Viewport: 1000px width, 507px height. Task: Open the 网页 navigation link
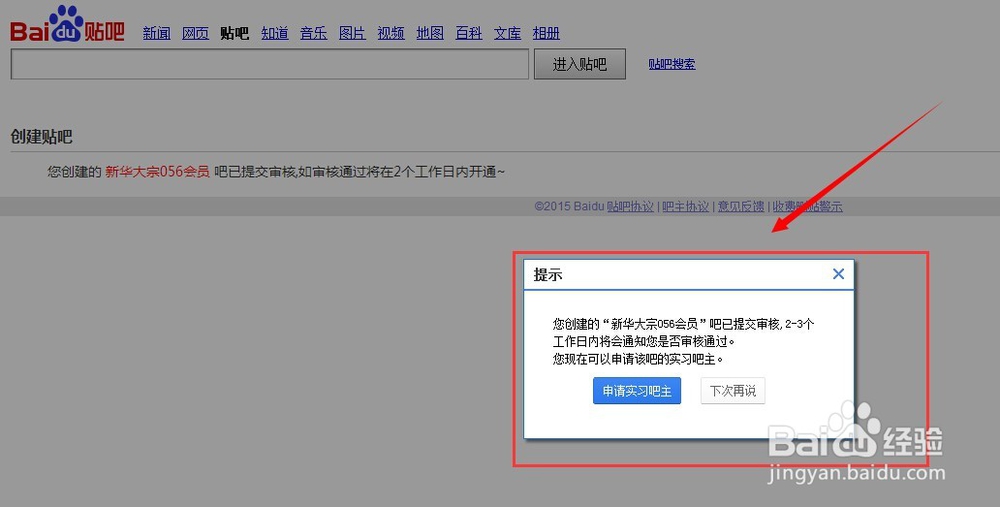pos(195,33)
